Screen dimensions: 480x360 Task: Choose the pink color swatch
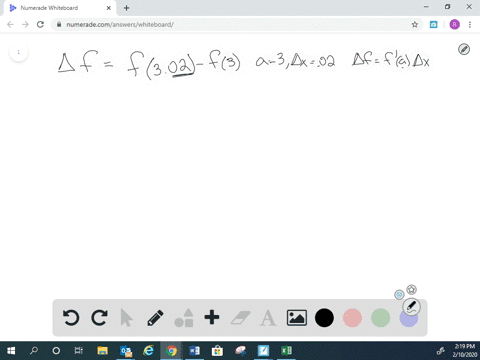[352, 318]
